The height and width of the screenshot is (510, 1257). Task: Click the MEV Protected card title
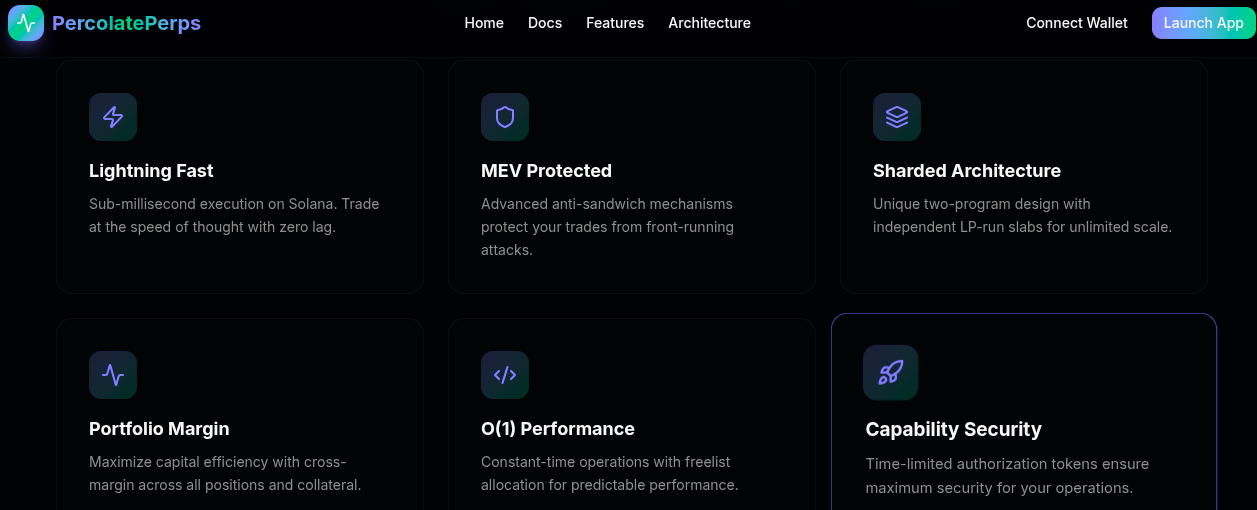tap(546, 171)
